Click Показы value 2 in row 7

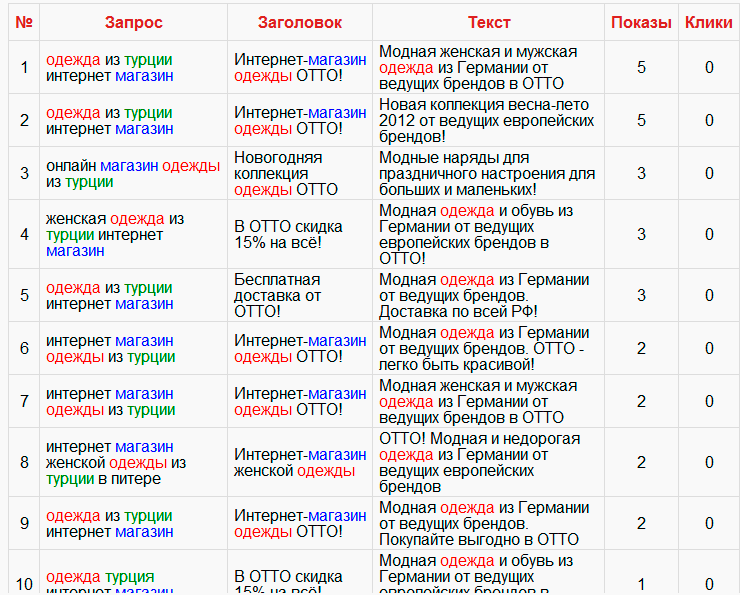coord(641,401)
